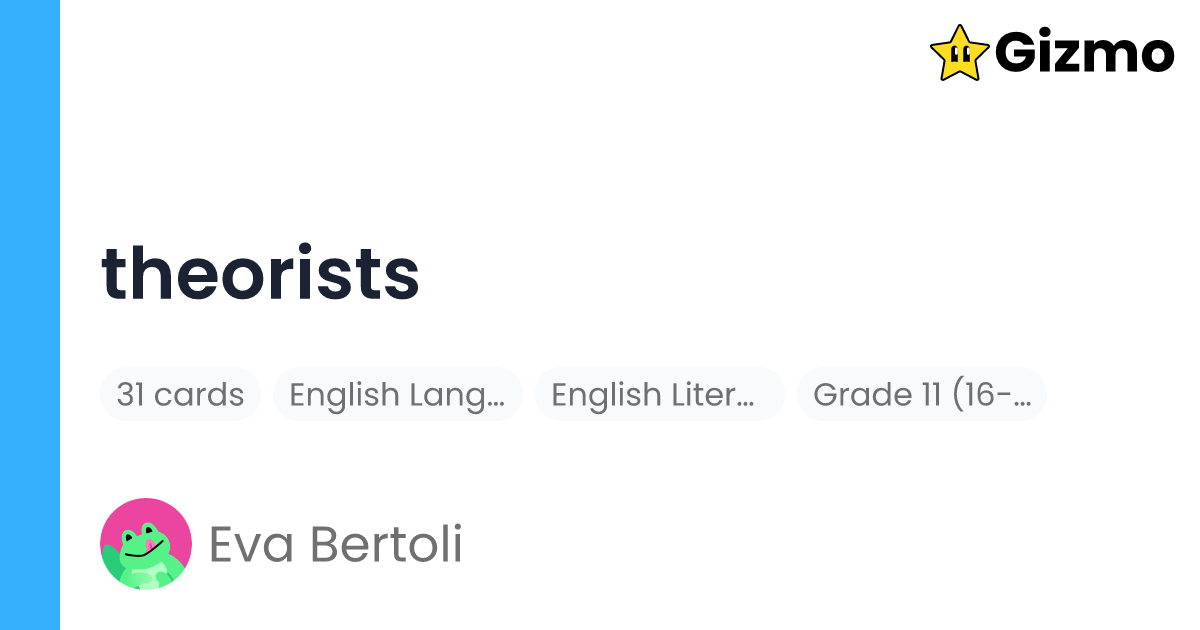Choose the "Grade 11 (16-..." tag
This screenshot has width=1200, height=630.
click(921, 394)
